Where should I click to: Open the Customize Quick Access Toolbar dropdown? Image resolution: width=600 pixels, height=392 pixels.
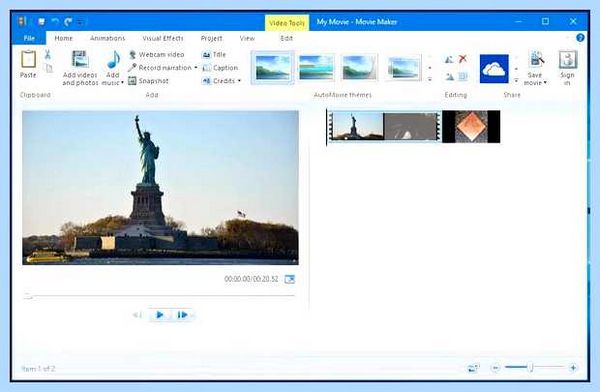point(81,22)
